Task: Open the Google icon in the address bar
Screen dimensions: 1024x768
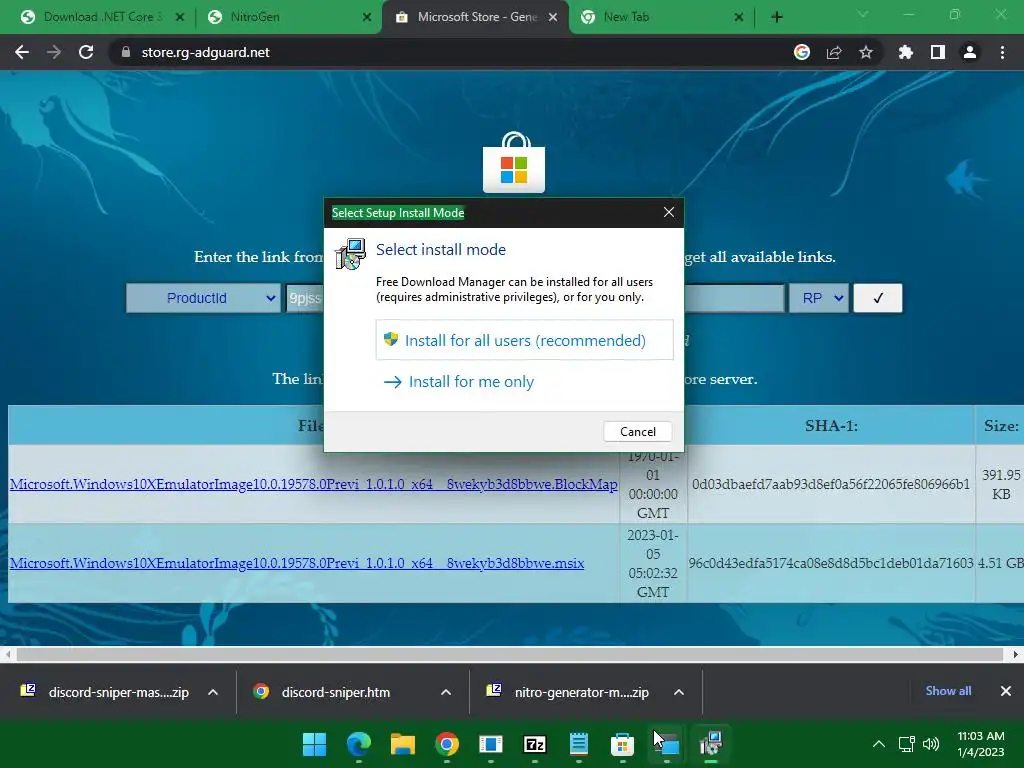Action: pyautogui.click(x=802, y=52)
